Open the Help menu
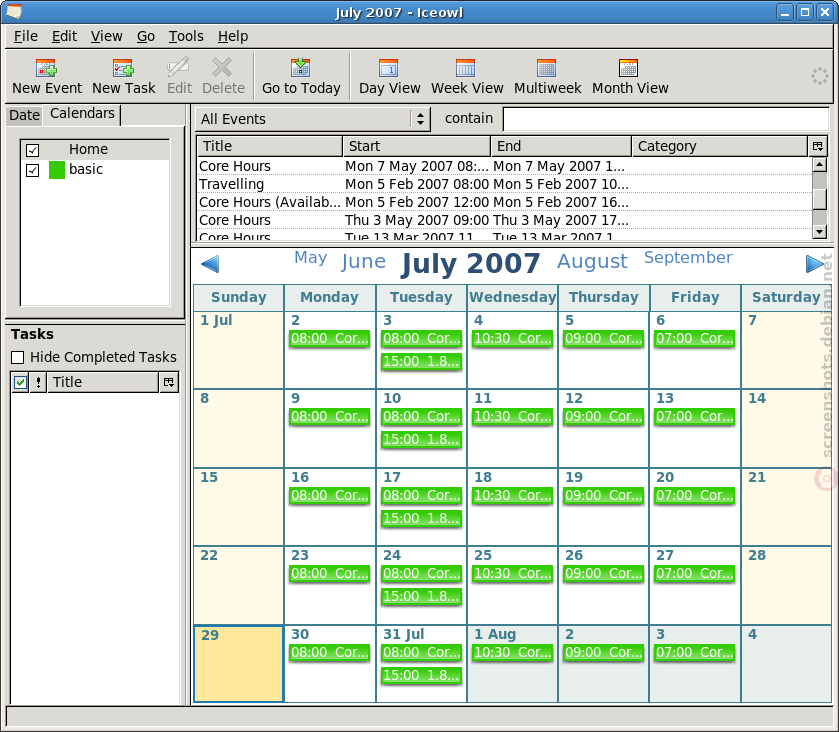Screen dimensions: 839x732 [x=233, y=36]
